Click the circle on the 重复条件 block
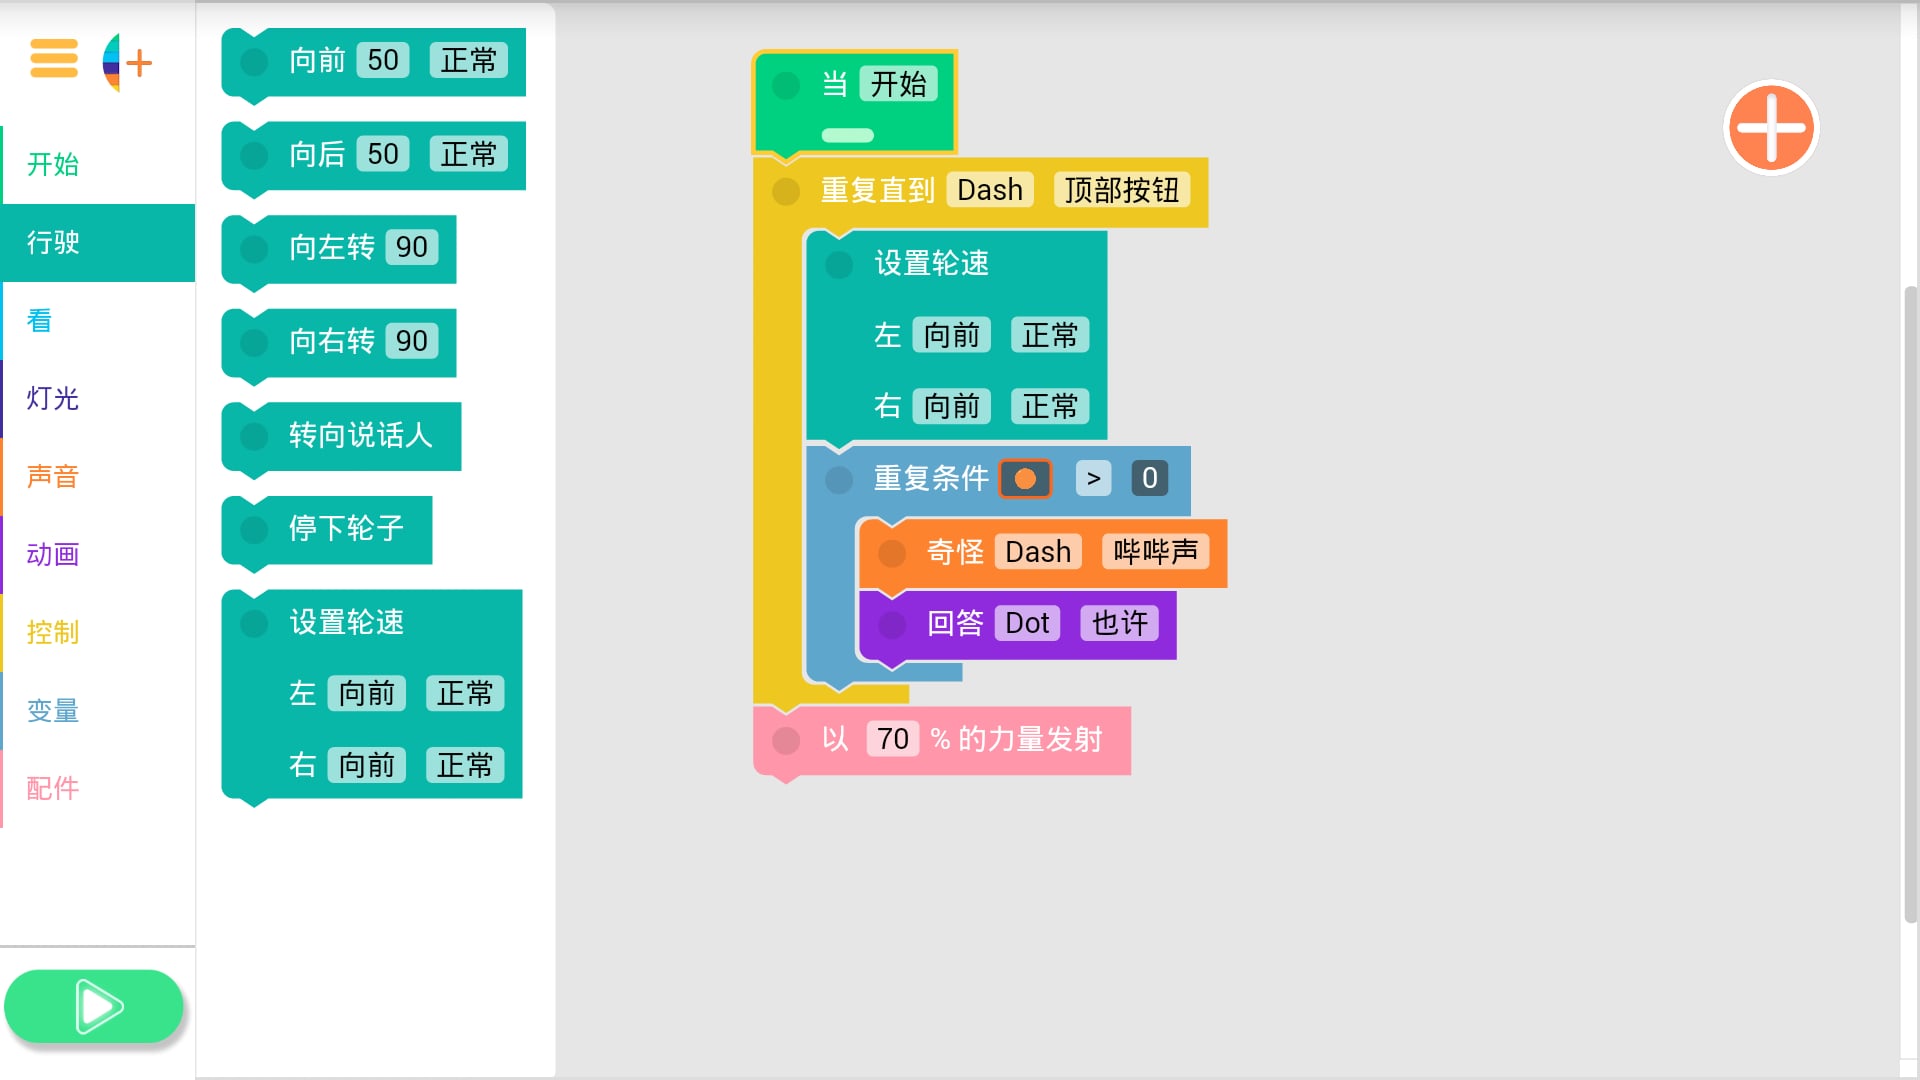This screenshot has height=1080, width=1920. click(x=839, y=479)
